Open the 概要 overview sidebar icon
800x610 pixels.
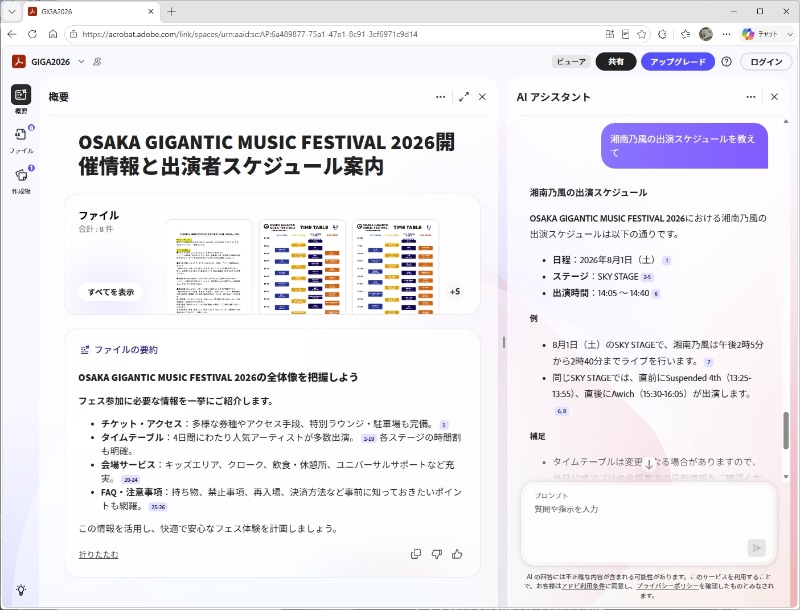point(21,95)
